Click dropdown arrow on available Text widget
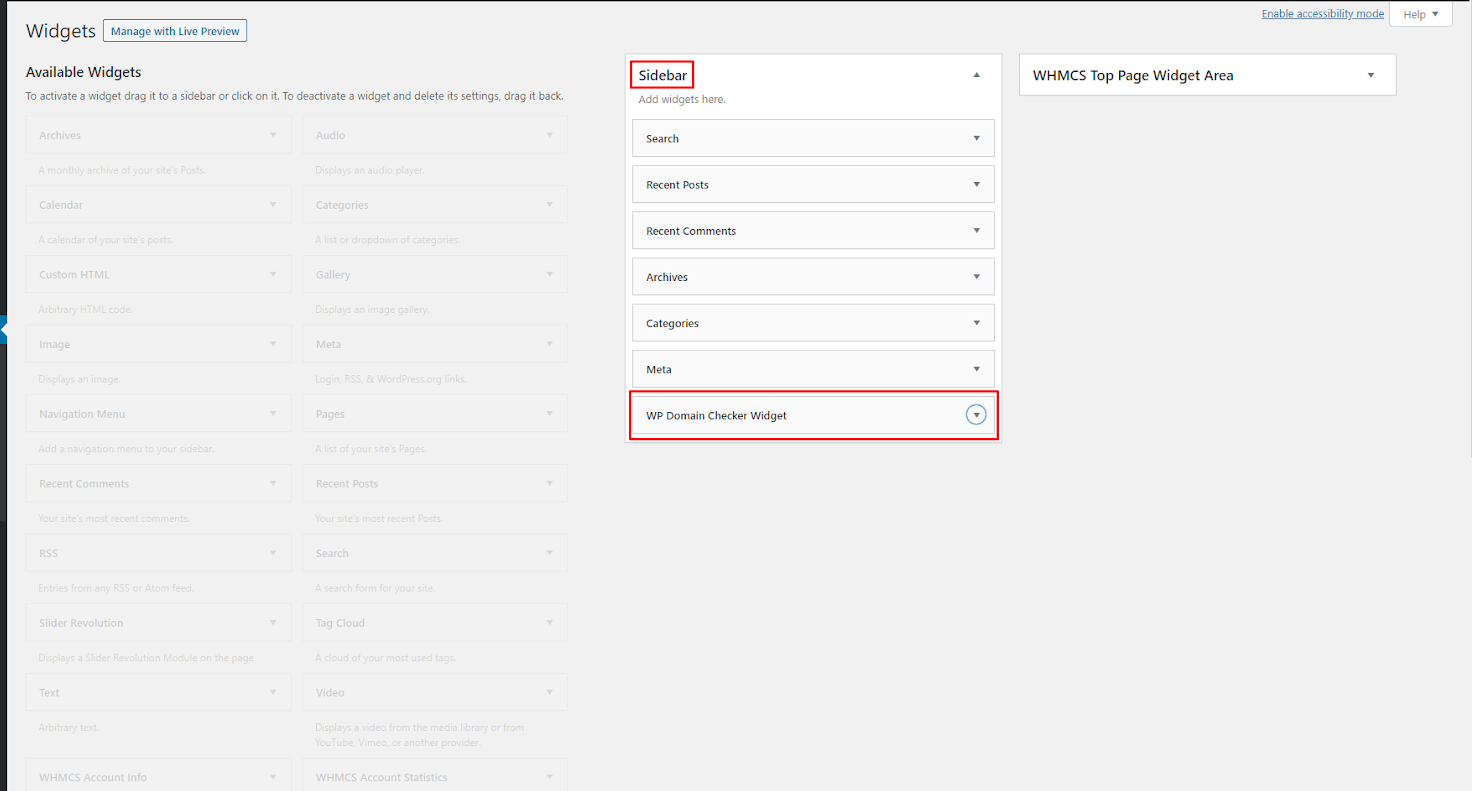1472x791 pixels. tap(273, 692)
